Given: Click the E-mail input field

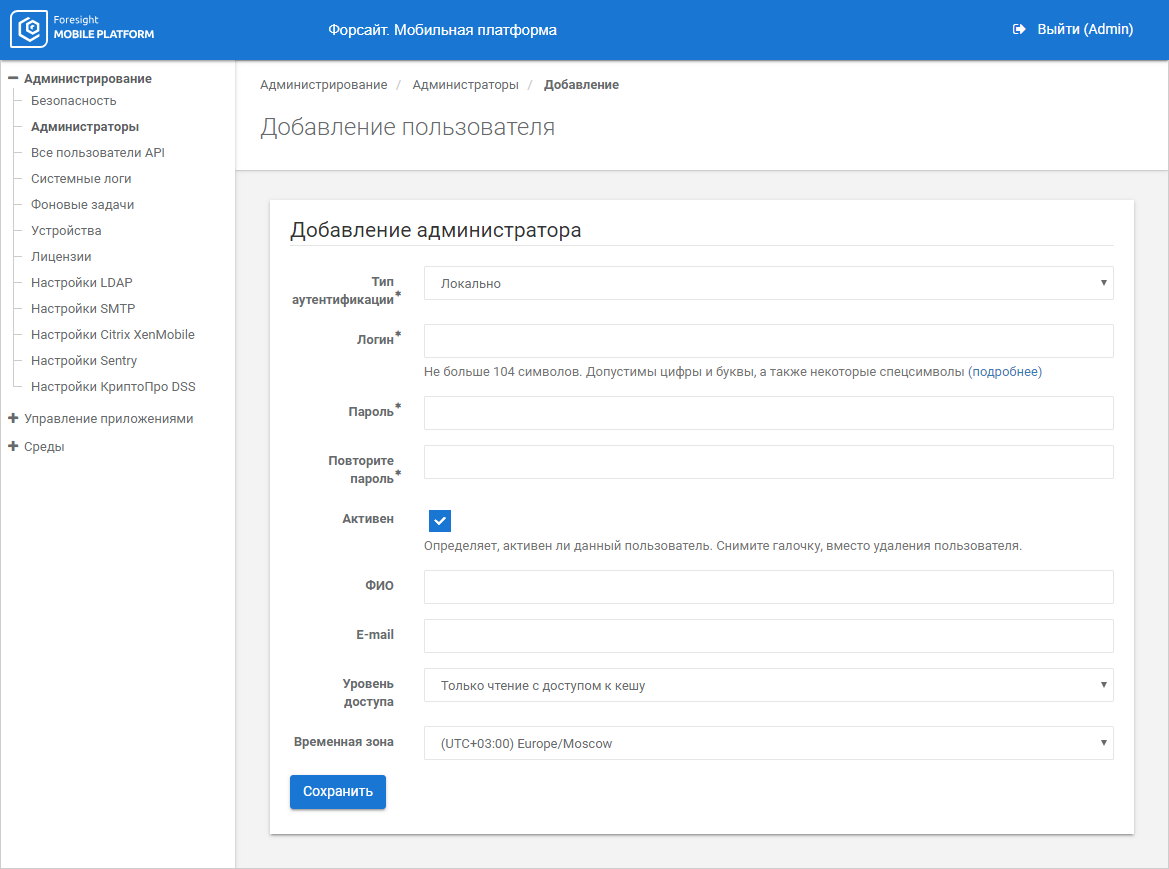Looking at the screenshot, I should [x=768, y=636].
